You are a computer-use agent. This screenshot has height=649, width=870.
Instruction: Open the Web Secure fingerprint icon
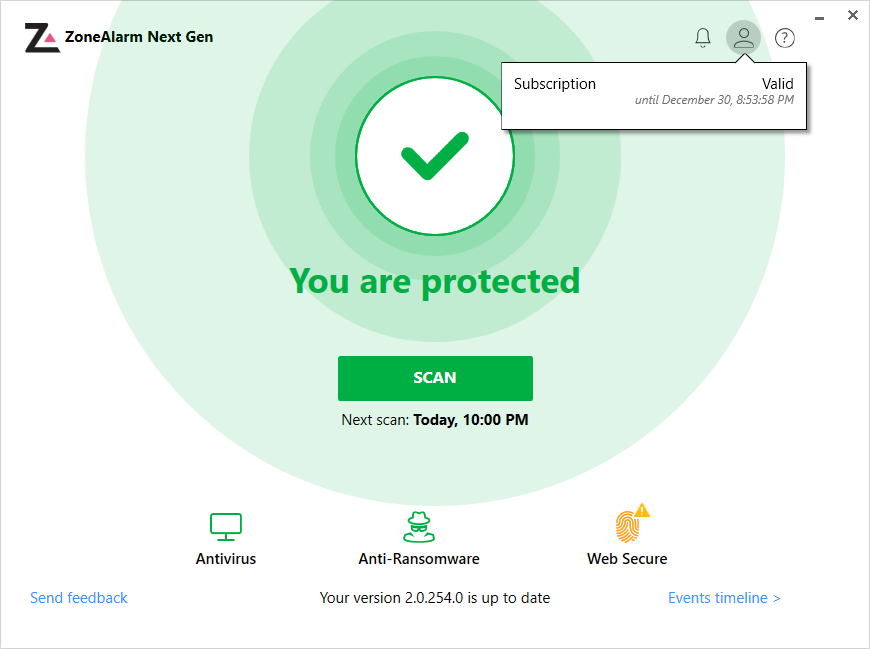[627, 527]
